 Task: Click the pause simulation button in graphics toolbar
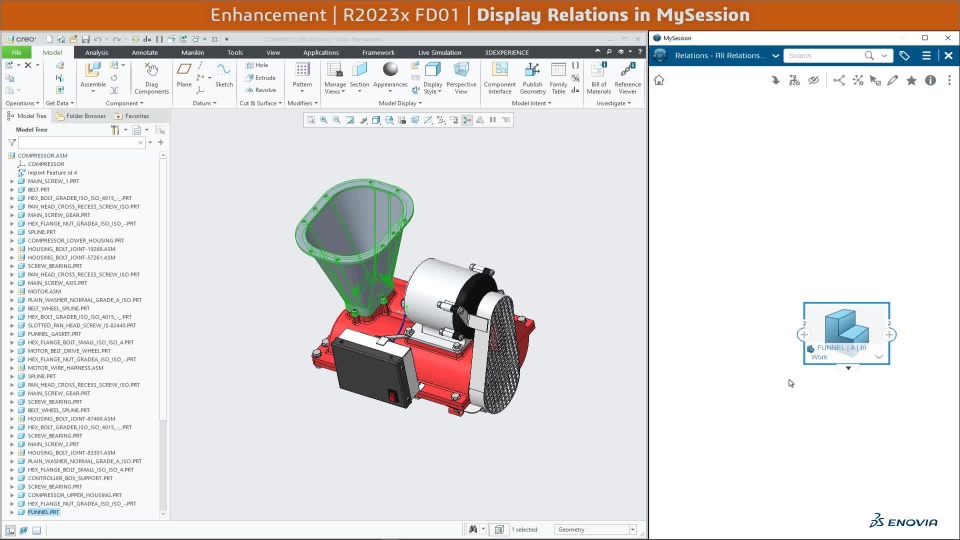493,120
